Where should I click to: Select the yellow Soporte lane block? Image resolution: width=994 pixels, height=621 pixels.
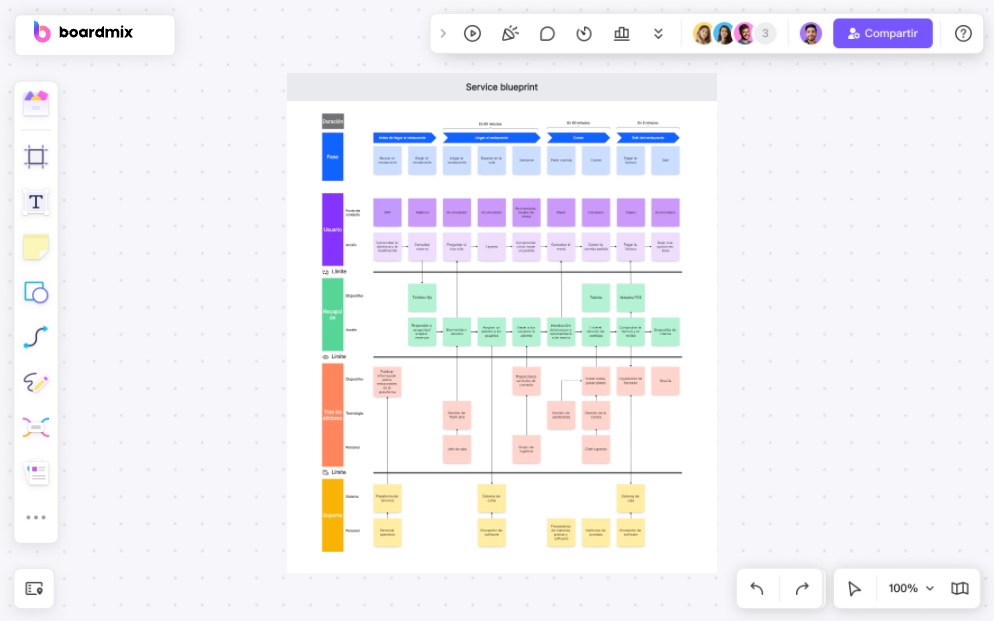332,515
